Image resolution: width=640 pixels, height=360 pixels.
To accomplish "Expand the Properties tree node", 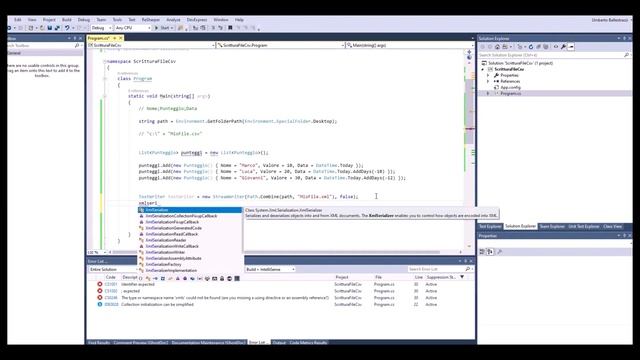I will click(488, 76).
